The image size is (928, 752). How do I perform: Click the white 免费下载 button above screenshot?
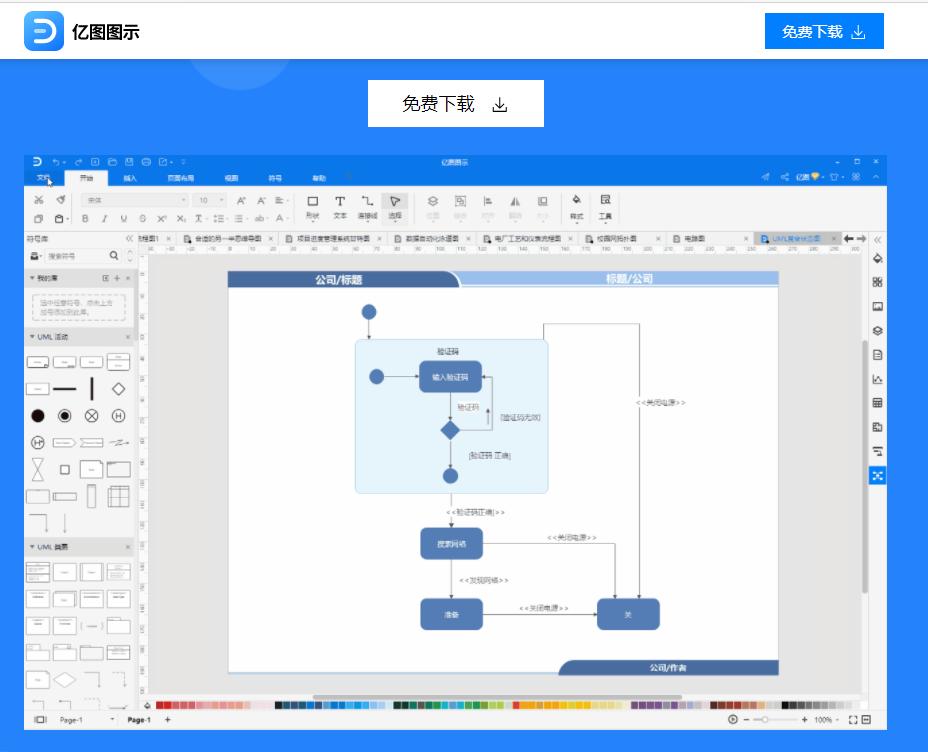click(455, 104)
